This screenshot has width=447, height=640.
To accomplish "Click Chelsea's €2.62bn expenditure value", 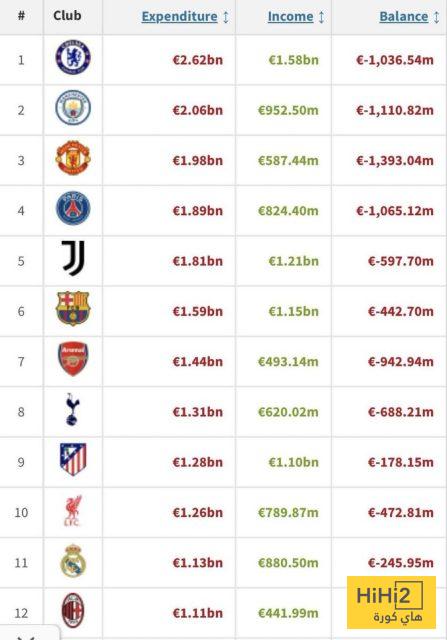I will tap(198, 60).
